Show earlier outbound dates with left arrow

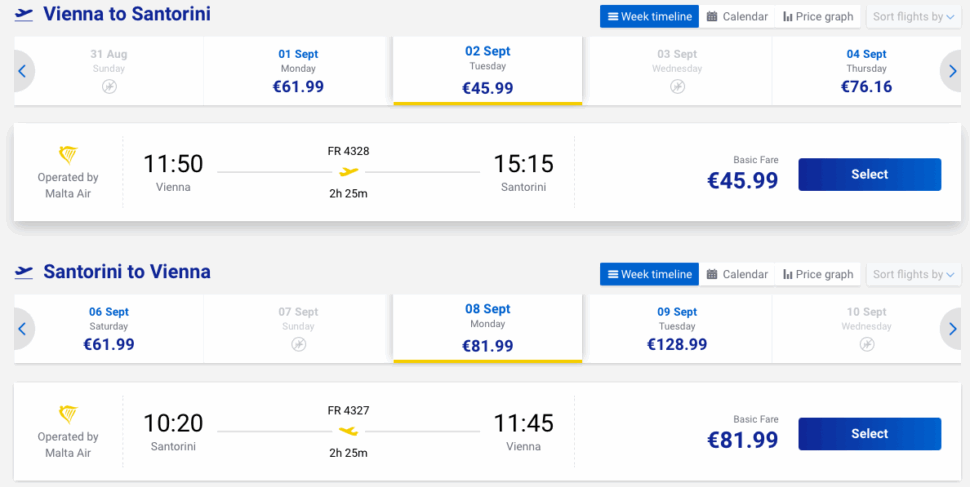coord(22,71)
